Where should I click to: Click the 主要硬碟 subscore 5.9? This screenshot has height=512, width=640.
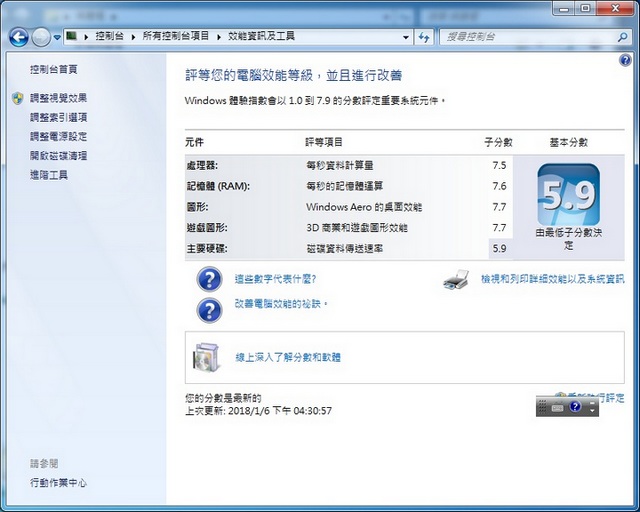tap(499, 249)
